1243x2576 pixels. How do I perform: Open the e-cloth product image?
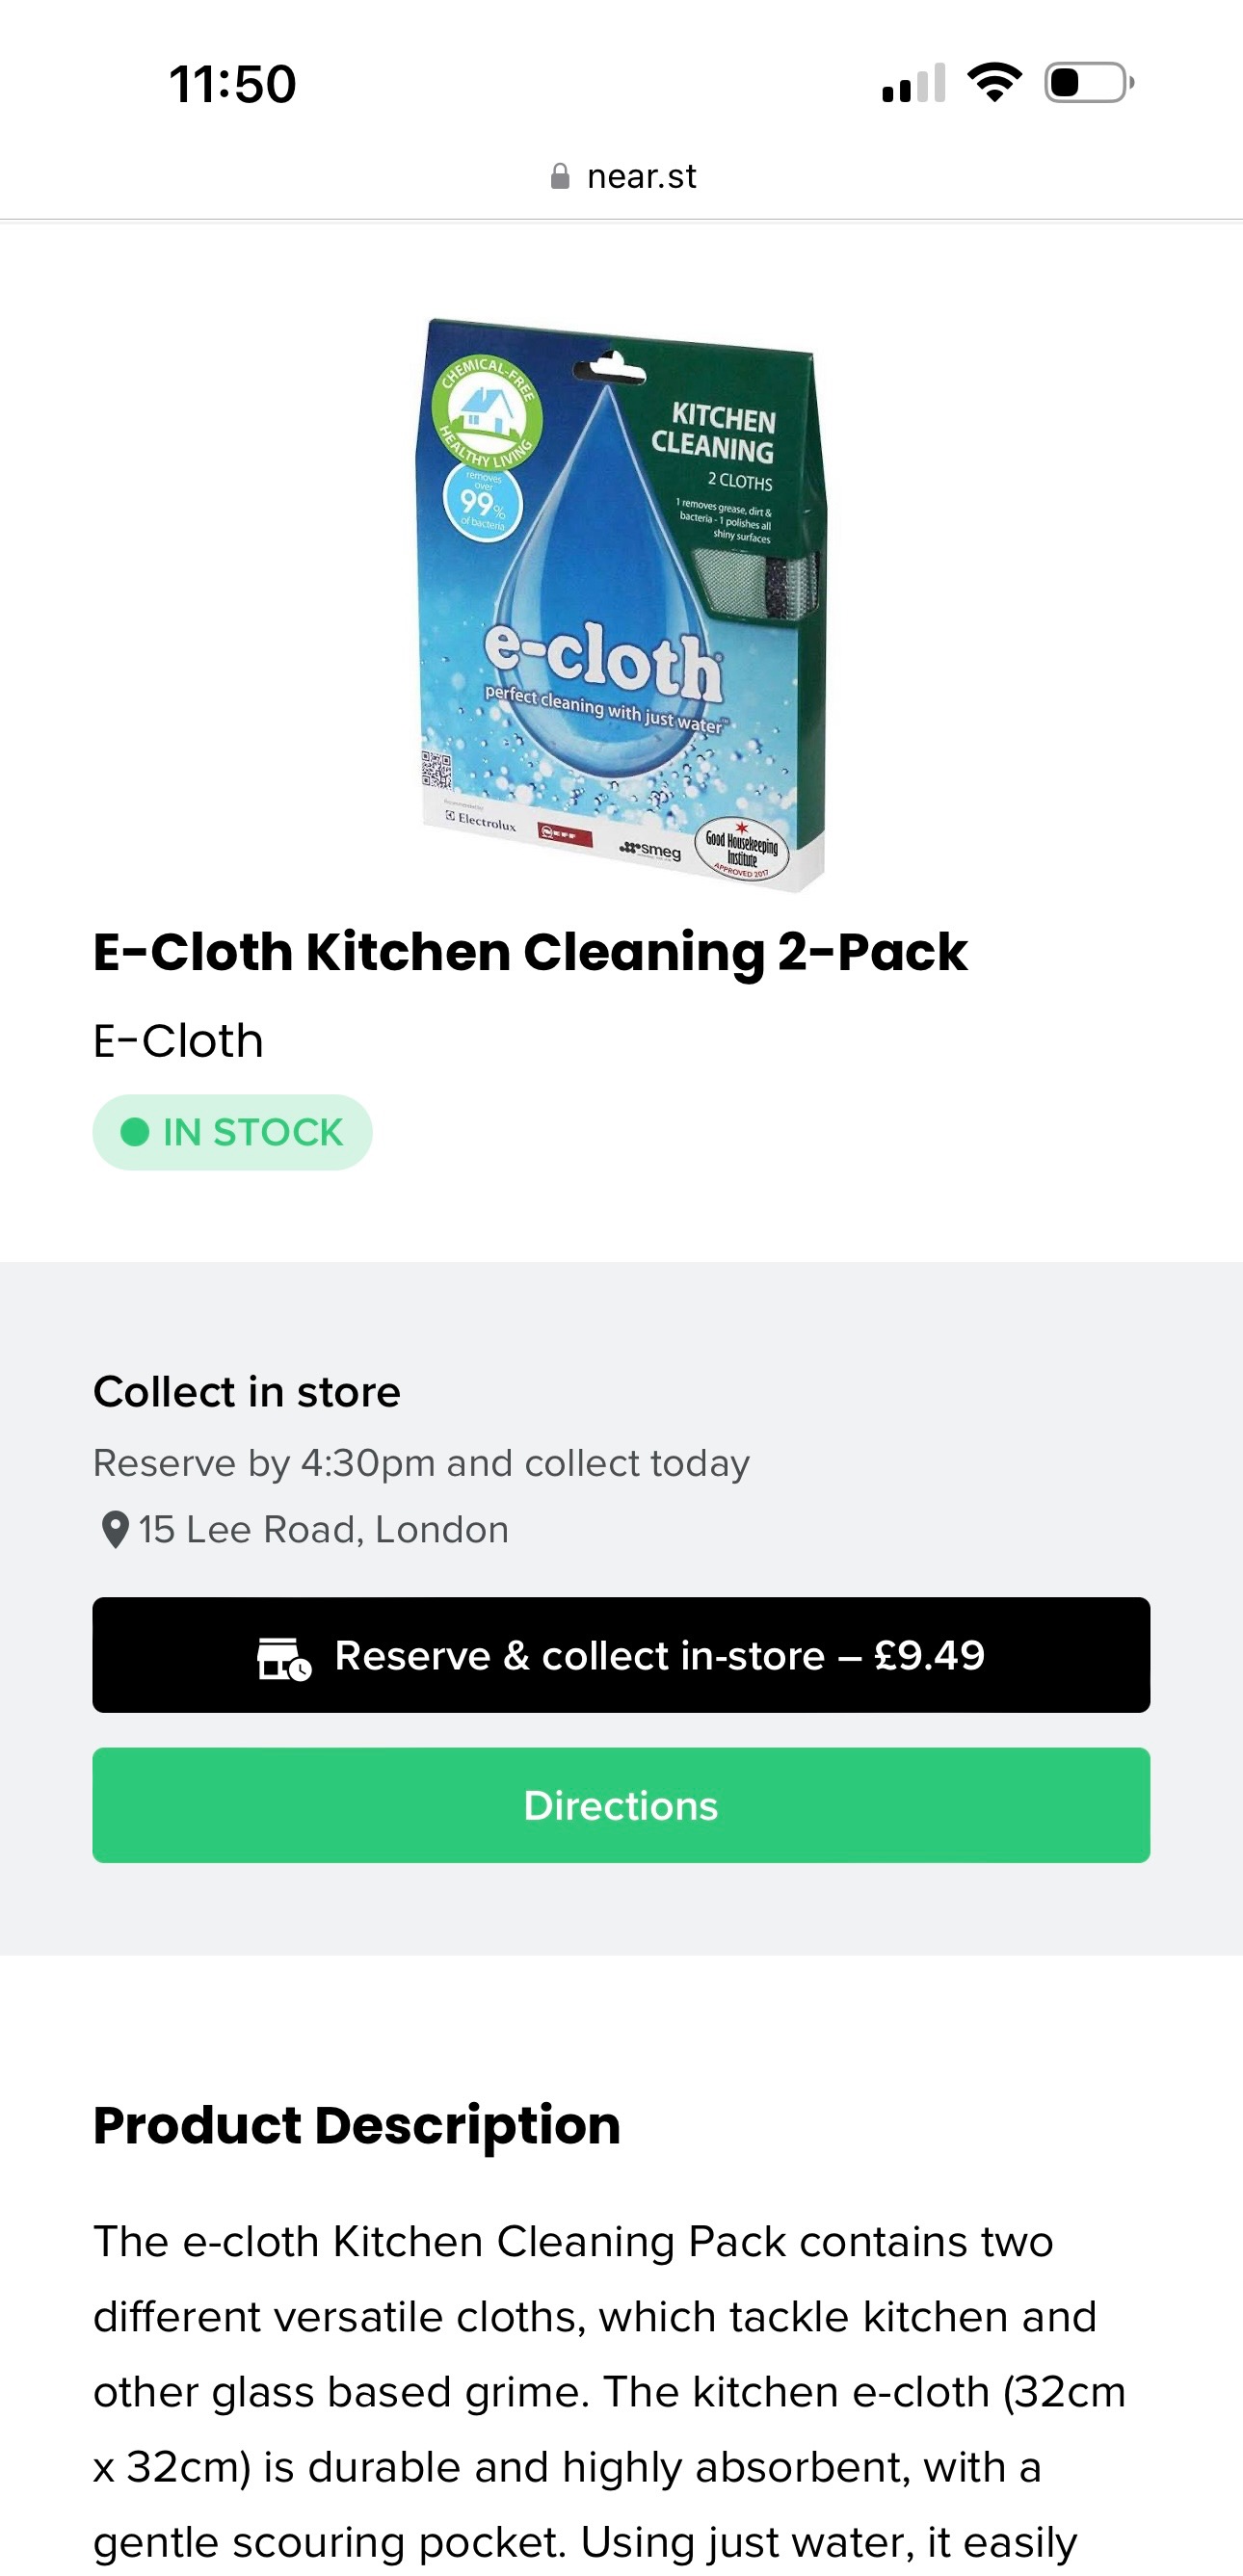click(x=621, y=604)
